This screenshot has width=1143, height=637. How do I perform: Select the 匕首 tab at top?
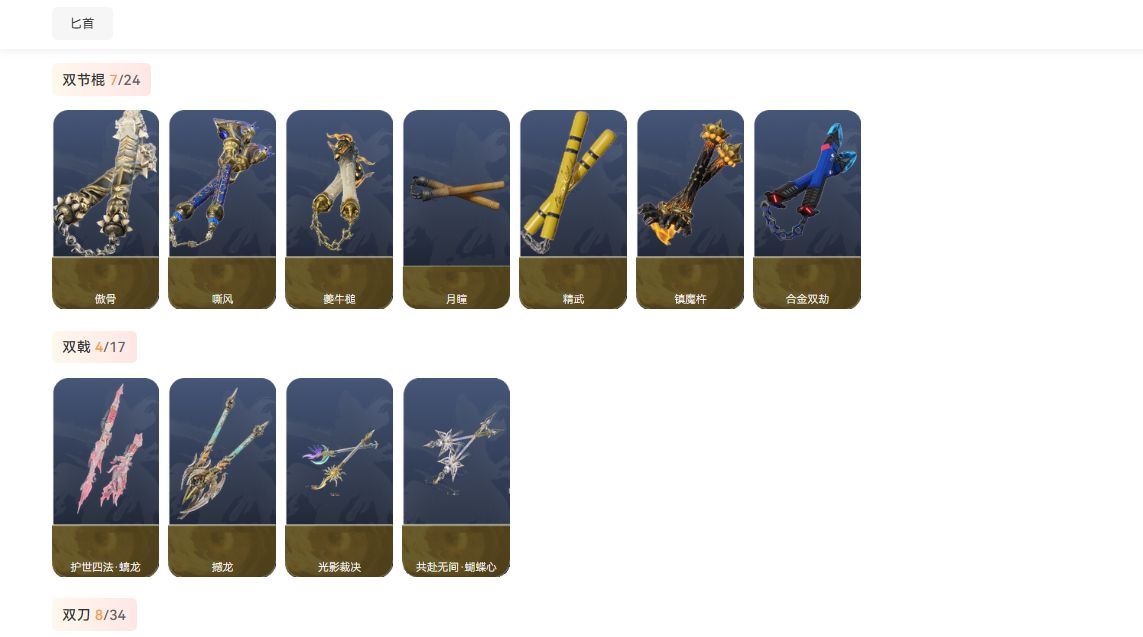[x=82, y=23]
